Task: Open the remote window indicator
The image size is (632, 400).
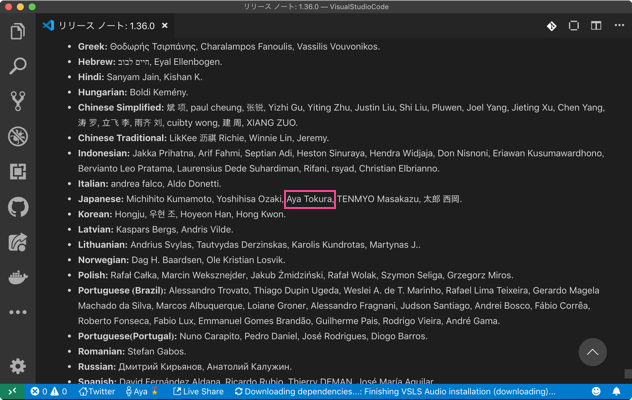Action: pos(12,391)
